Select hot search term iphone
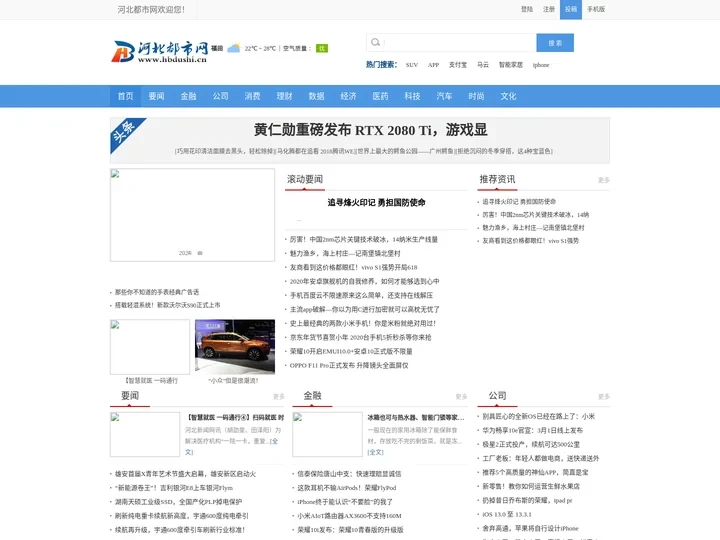Screen dimensions: 720x540 541,65
